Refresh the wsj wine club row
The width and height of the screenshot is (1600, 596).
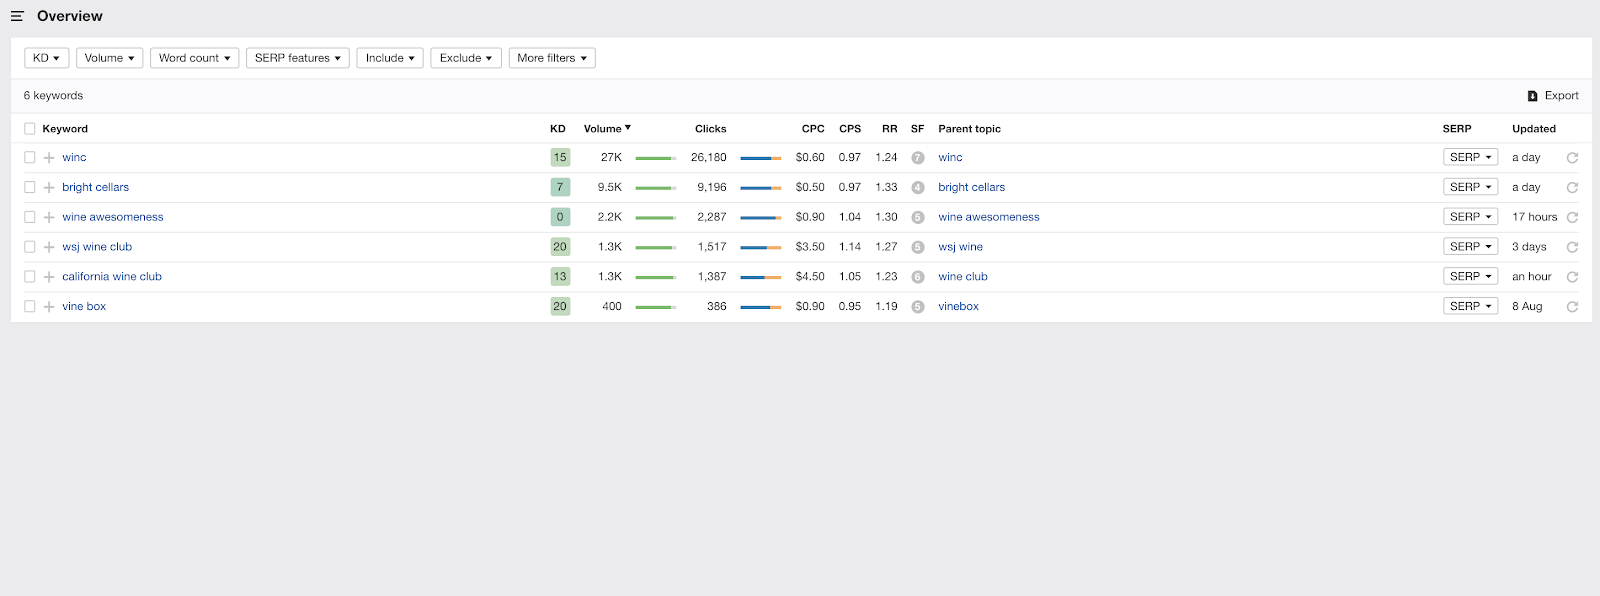pyautogui.click(x=1572, y=247)
